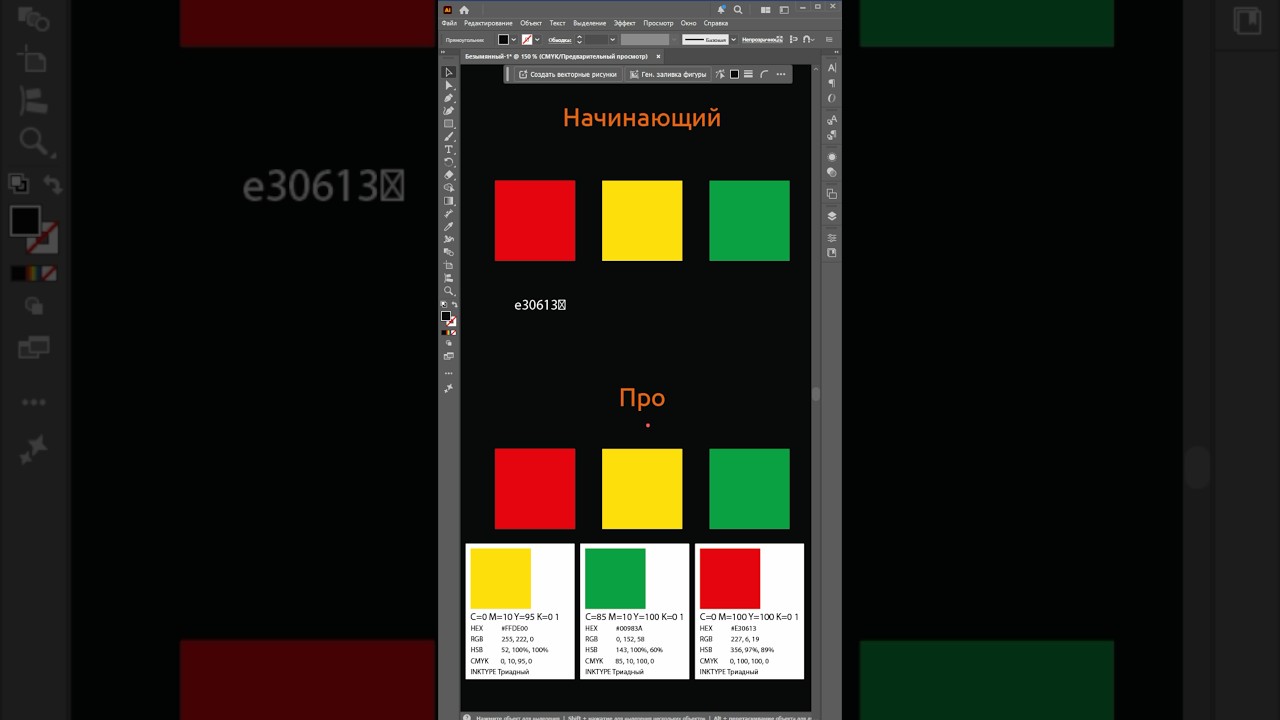Open Arrange Documents icon

click(x=766, y=10)
